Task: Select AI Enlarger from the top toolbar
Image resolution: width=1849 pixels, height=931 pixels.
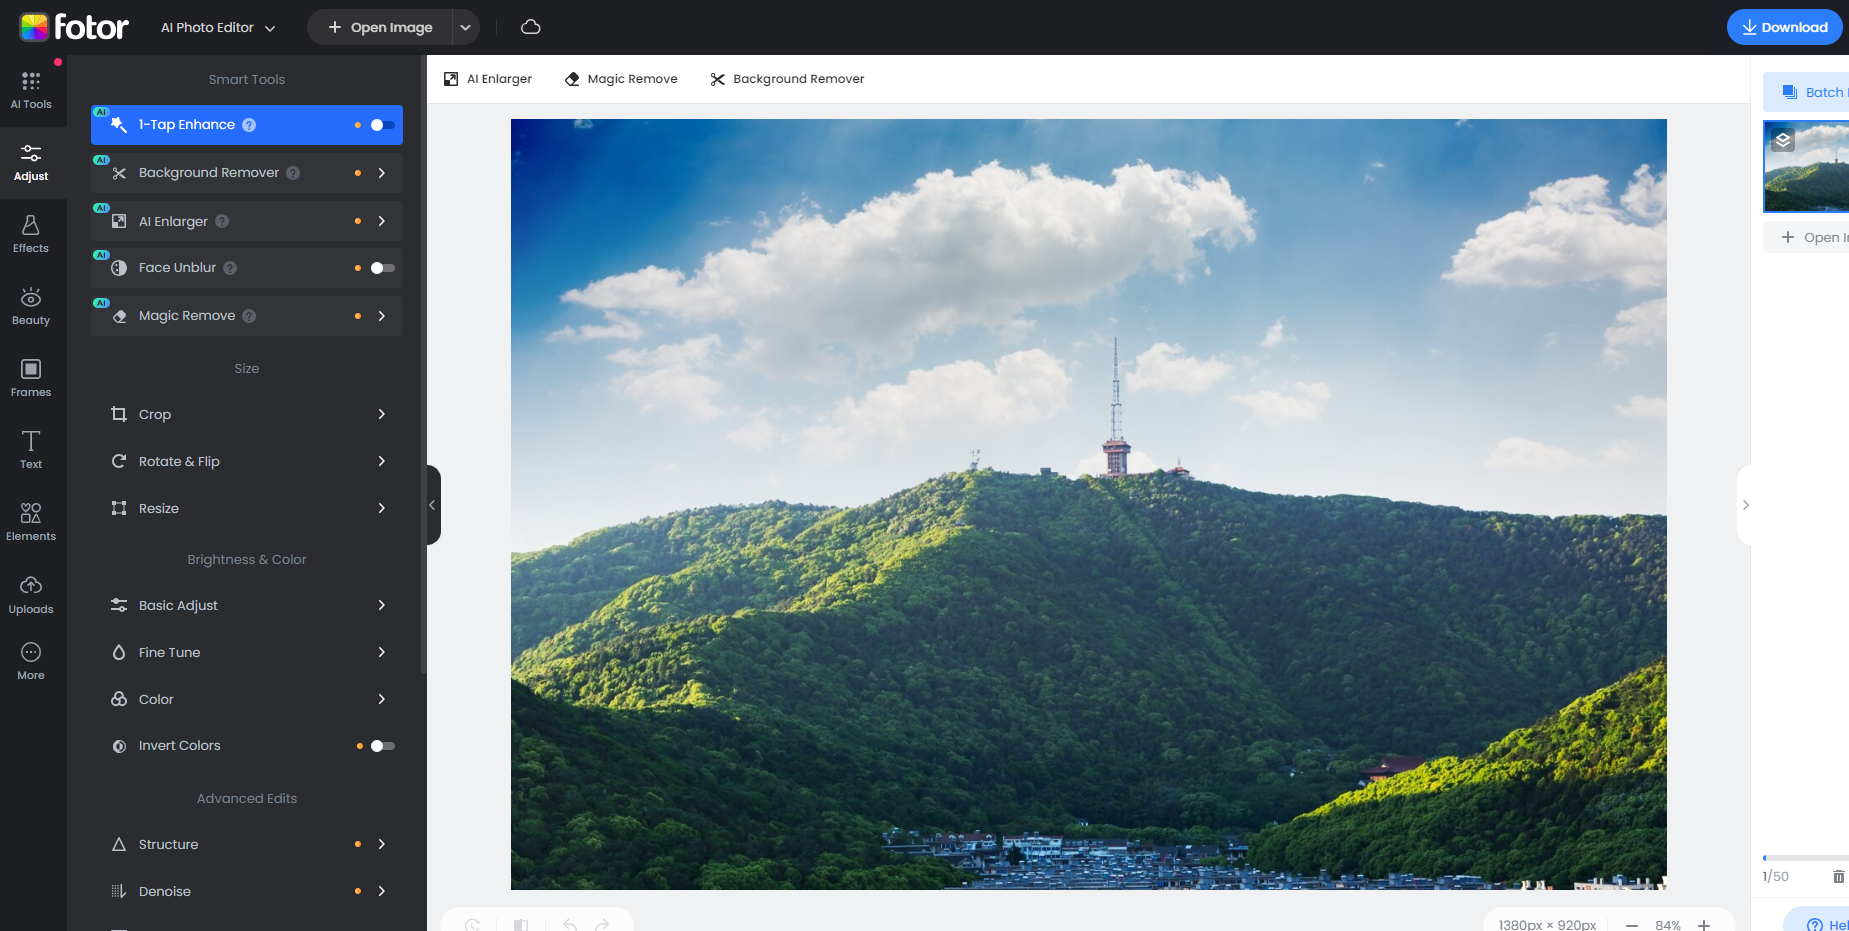Action: pos(488,78)
